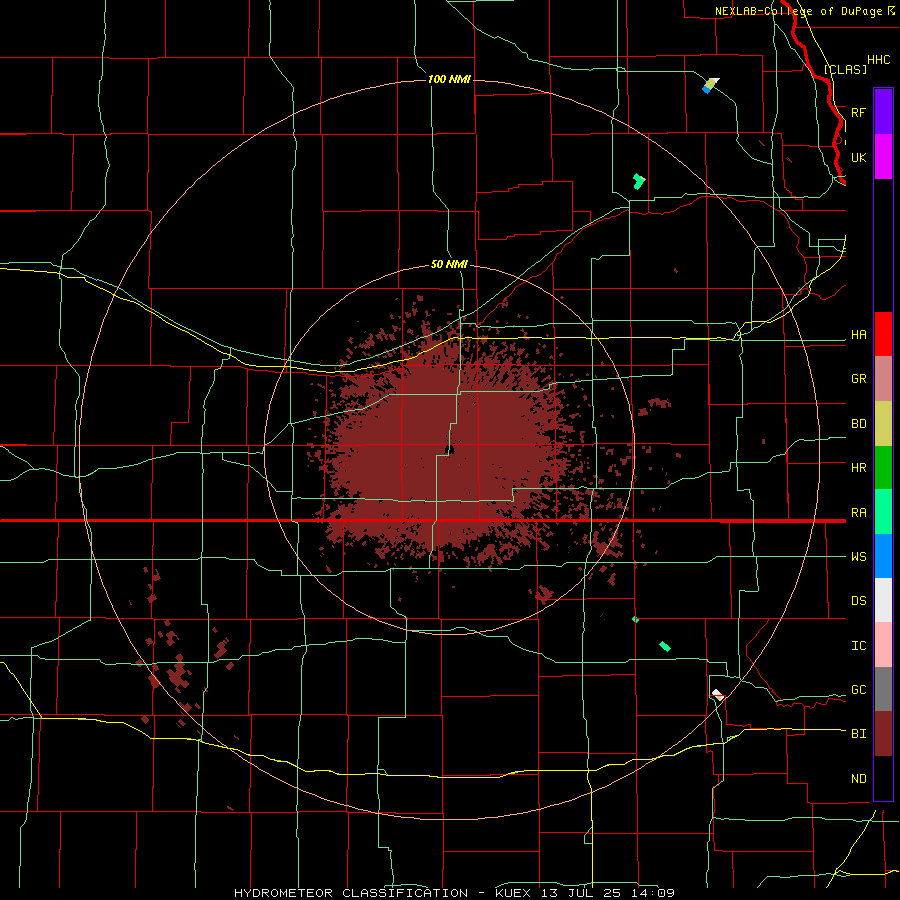
Task: Click the "UK" legend label
Action: pyautogui.click(x=858, y=157)
